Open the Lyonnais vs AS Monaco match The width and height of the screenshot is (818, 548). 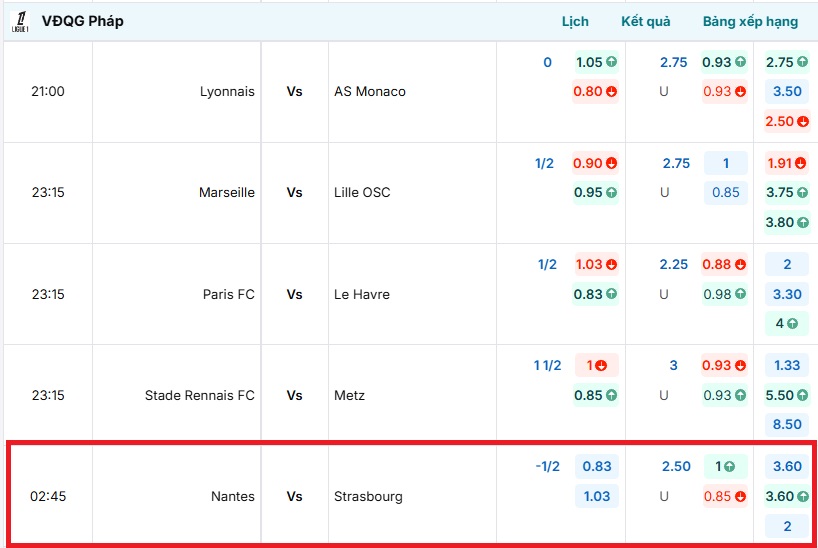294,91
